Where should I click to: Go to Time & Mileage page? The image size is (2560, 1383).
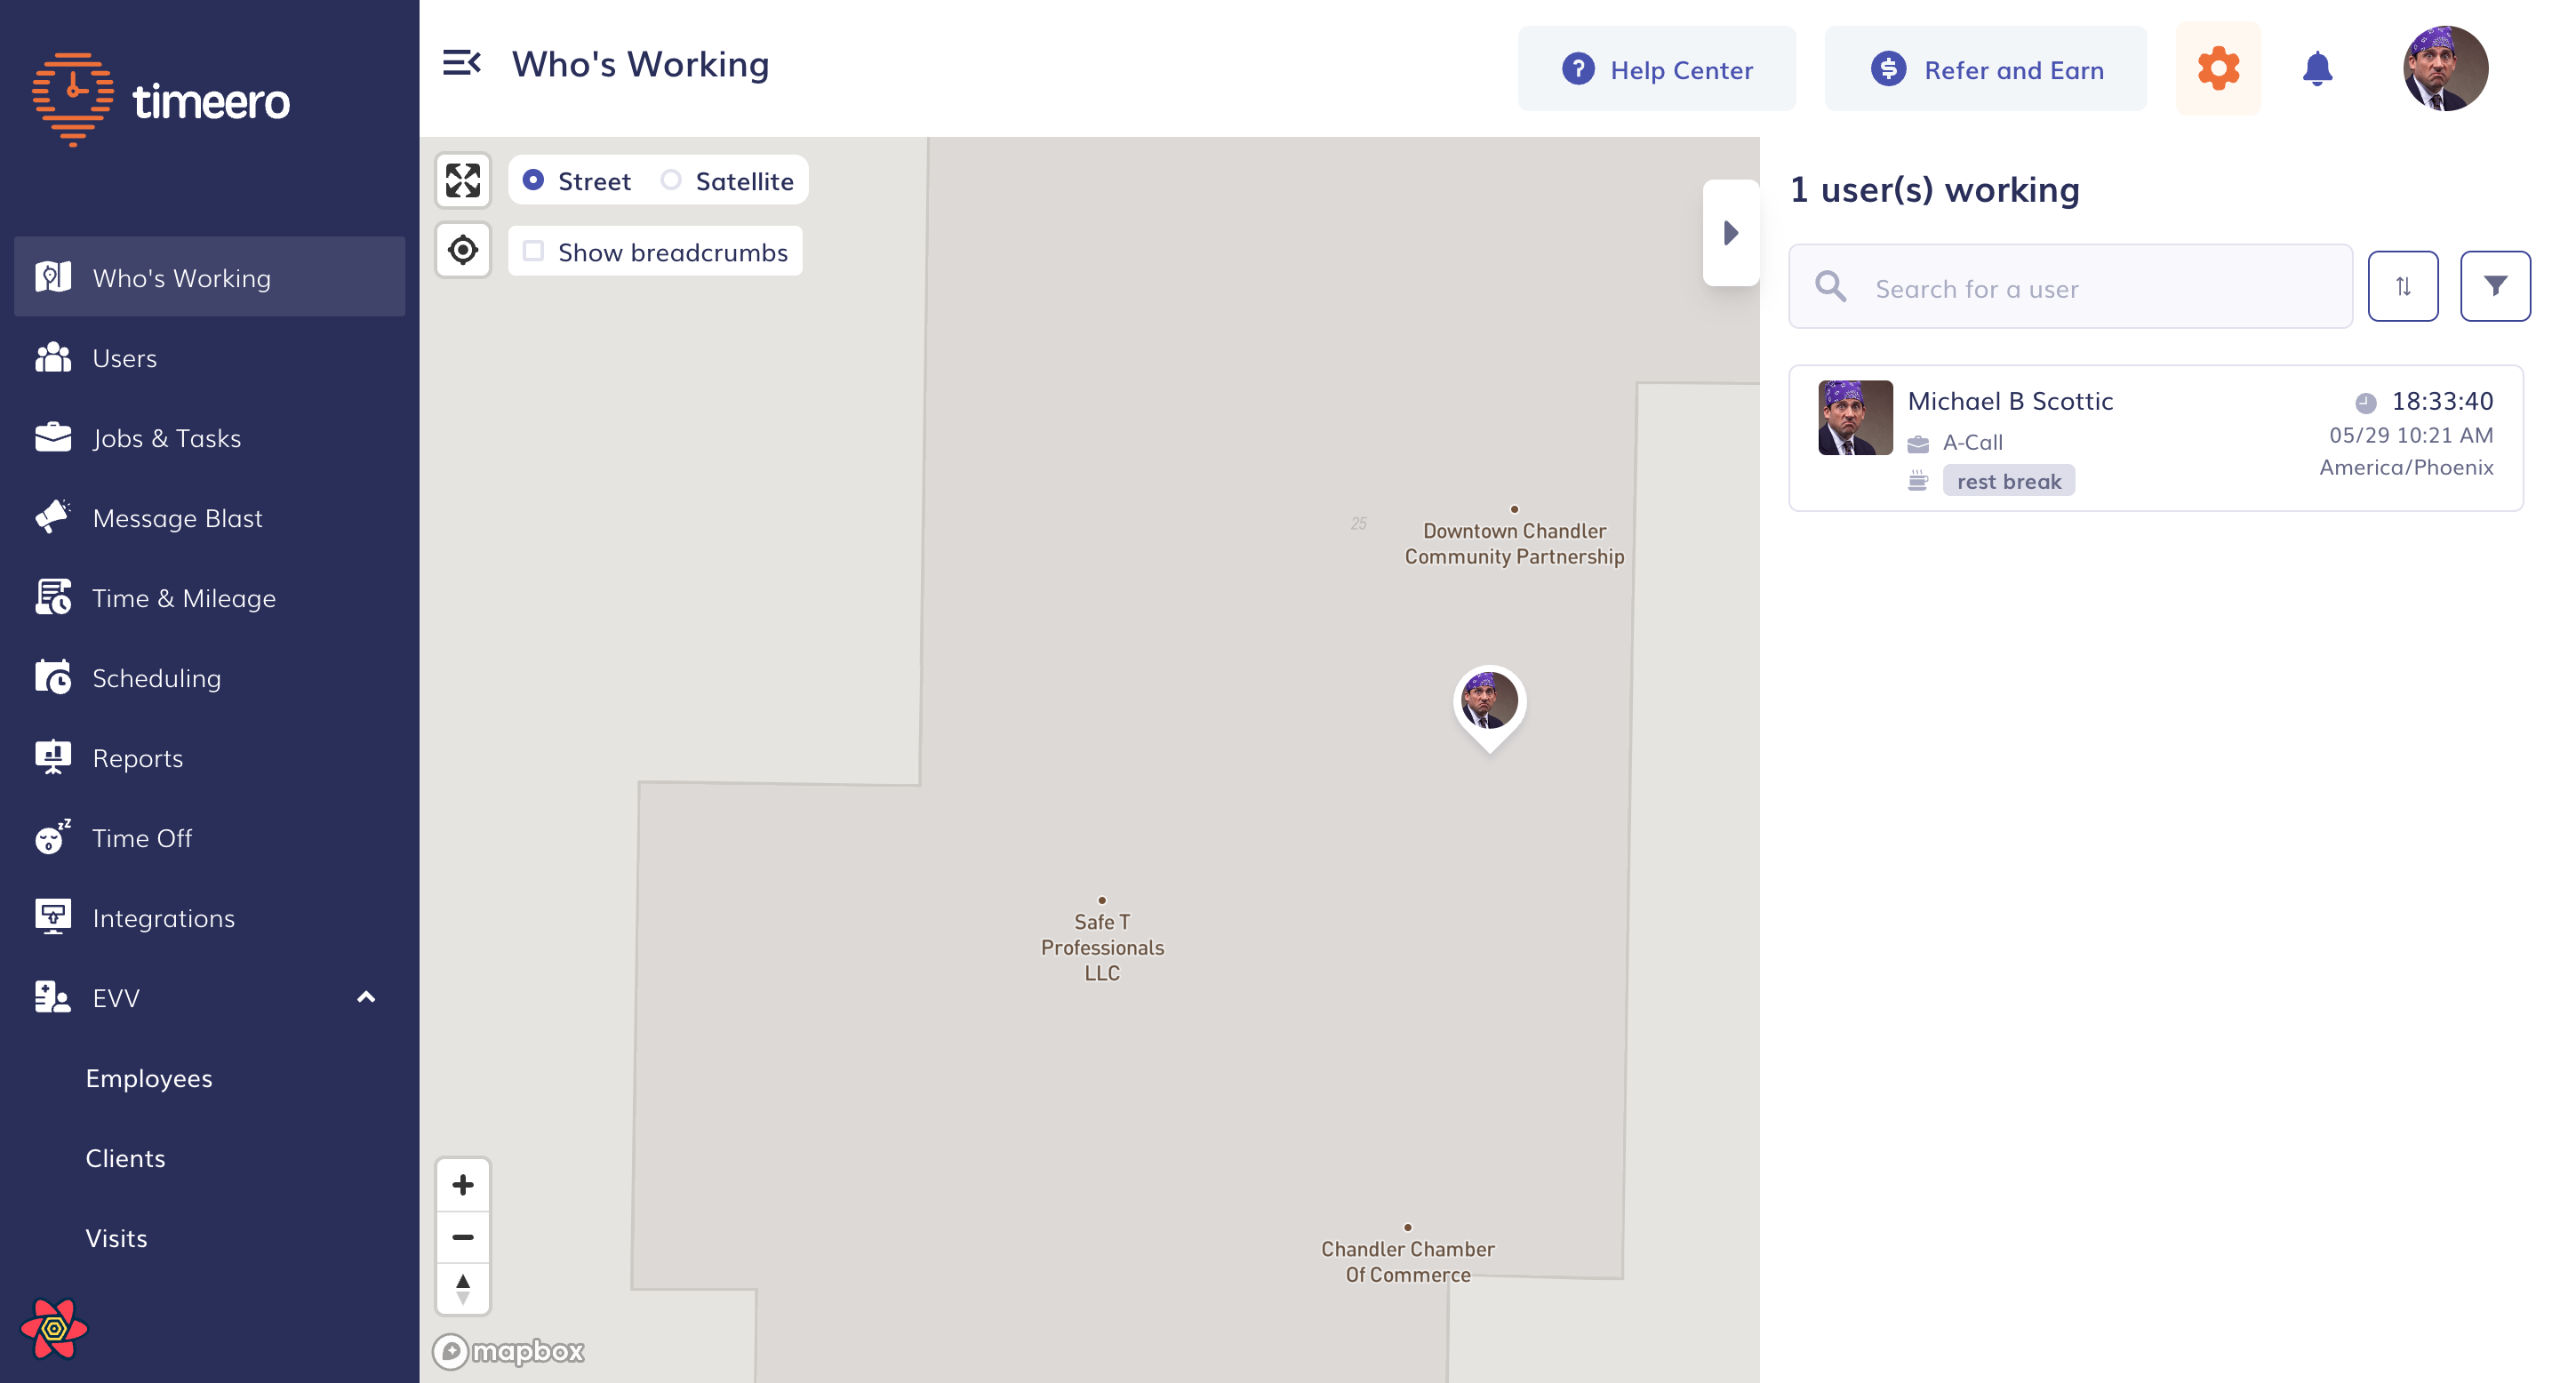coord(184,598)
